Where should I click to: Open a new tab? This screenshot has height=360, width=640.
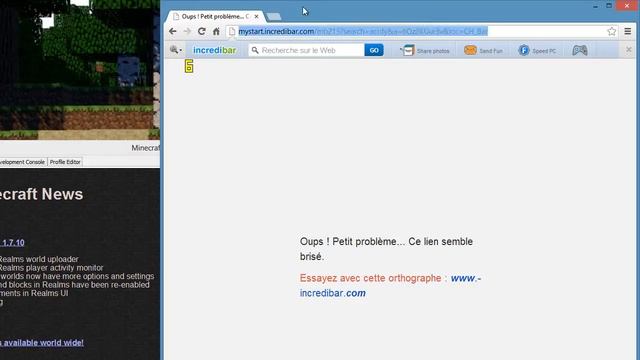pyautogui.click(x=273, y=17)
